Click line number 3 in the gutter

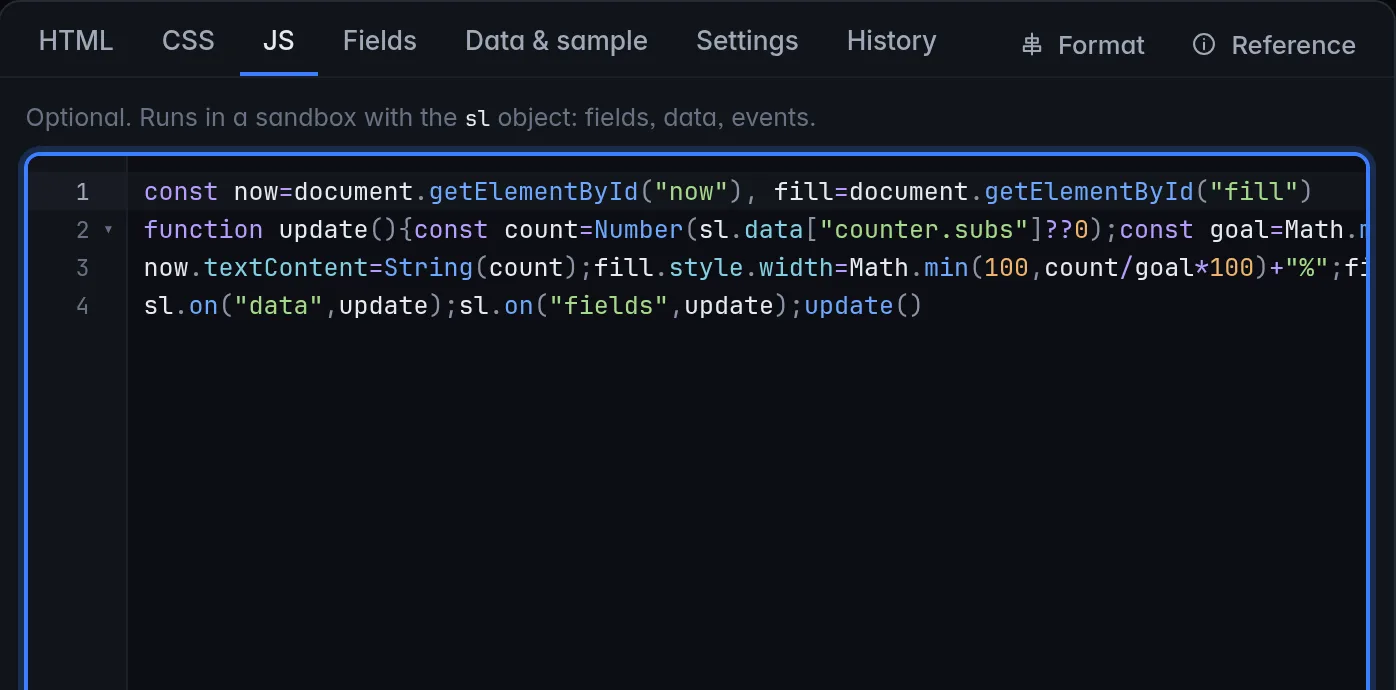point(82,267)
